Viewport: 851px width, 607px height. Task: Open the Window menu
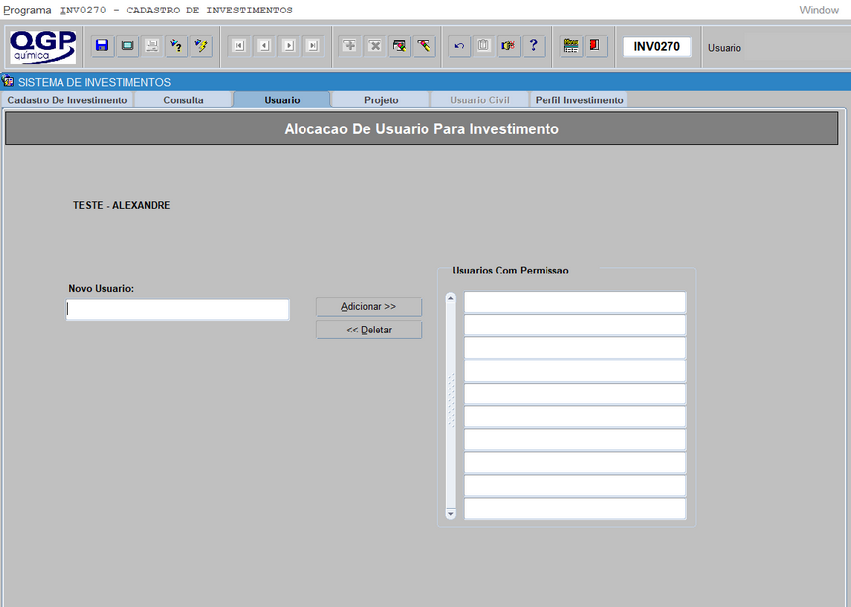coord(819,10)
